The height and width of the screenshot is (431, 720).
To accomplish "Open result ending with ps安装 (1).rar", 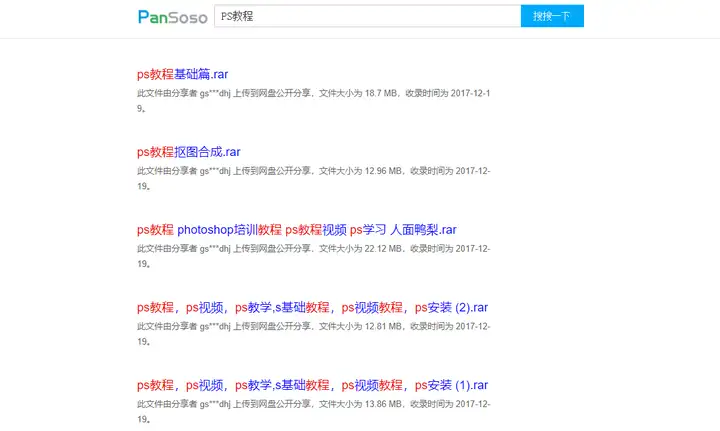I will 312,385.
